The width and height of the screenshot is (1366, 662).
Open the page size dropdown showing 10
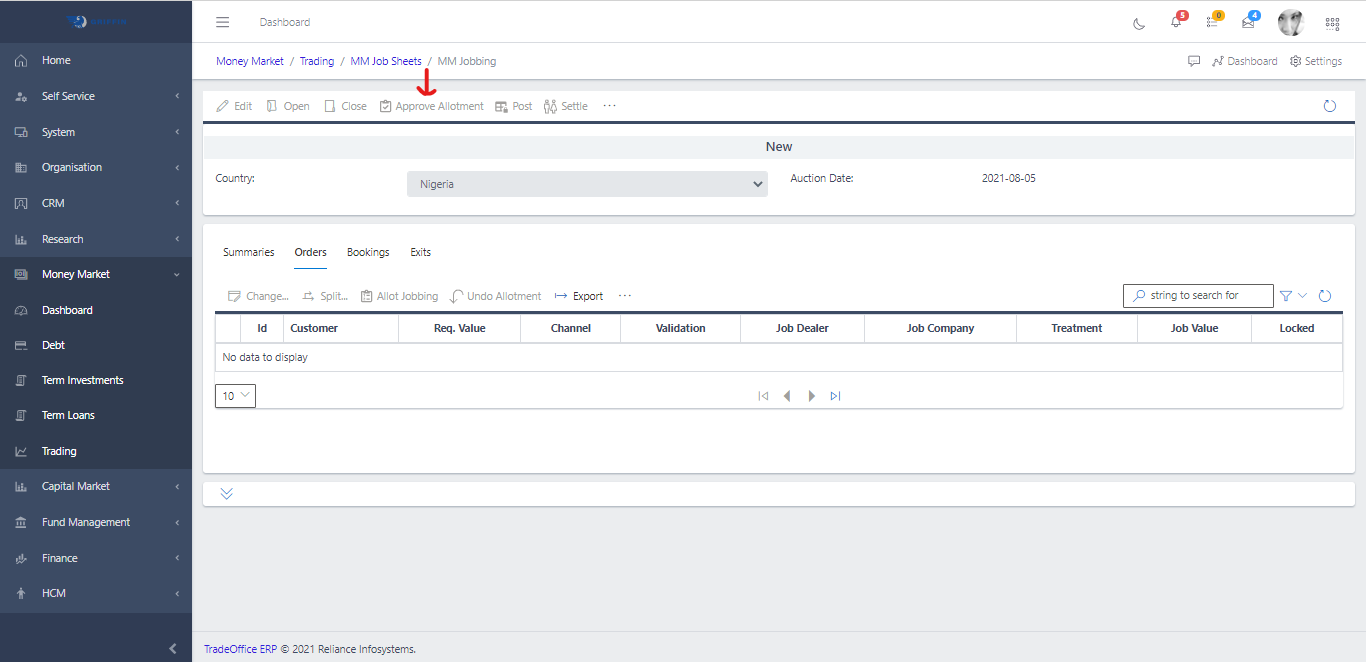pyautogui.click(x=235, y=396)
